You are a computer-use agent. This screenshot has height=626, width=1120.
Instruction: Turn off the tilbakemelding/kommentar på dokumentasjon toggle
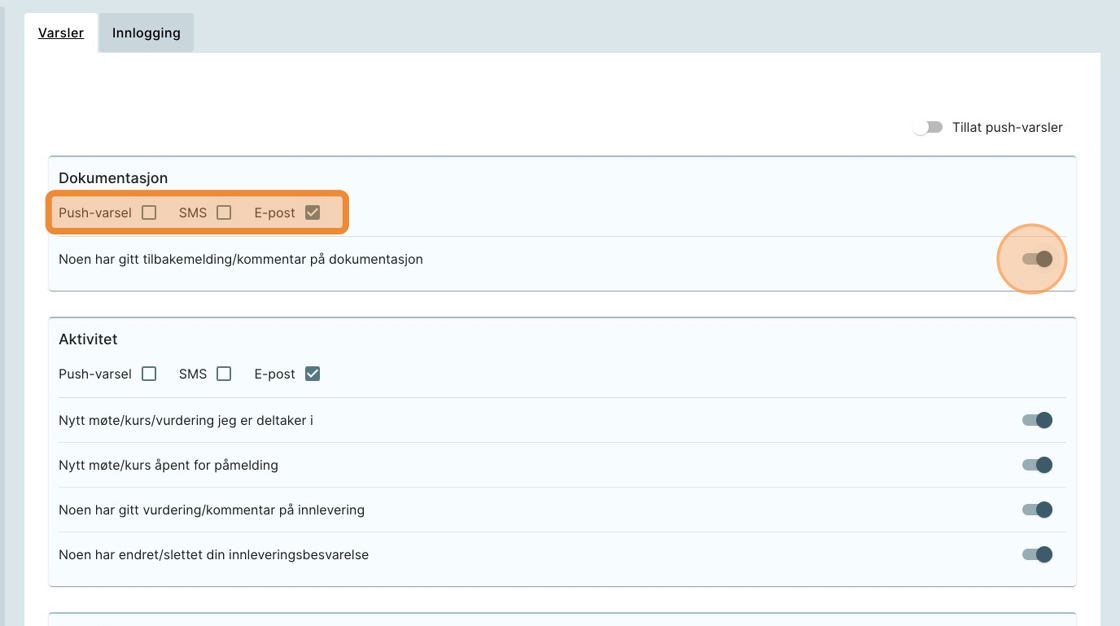pyautogui.click(x=1037, y=259)
